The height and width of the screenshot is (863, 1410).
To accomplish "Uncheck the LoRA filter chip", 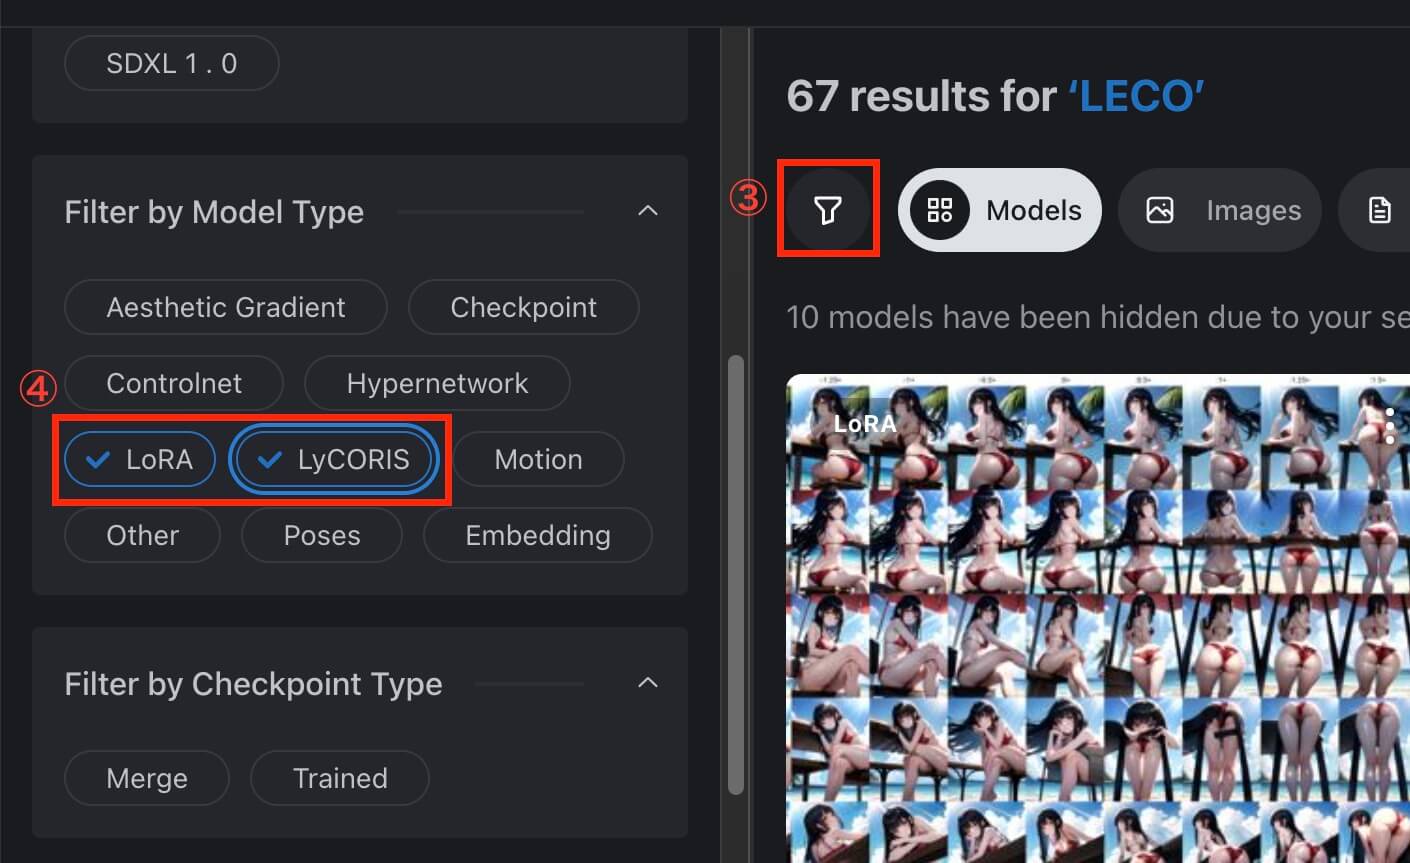I will click(x=140, y=459).
